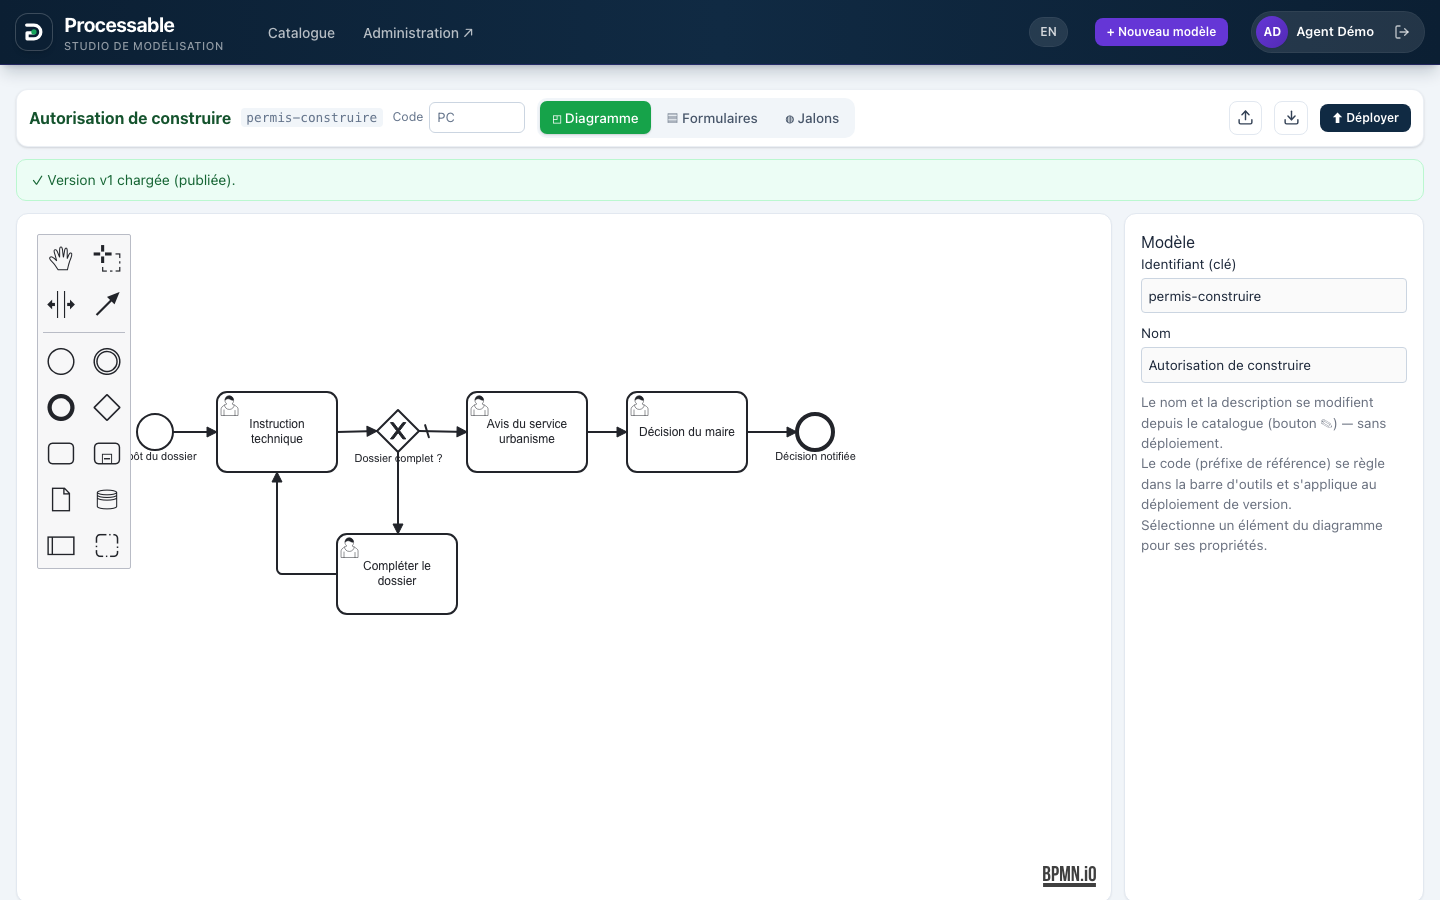This screenshot has width=1440, height=900.
Task: Create an intermediate event from palette
Action: (x=107, y=361)
